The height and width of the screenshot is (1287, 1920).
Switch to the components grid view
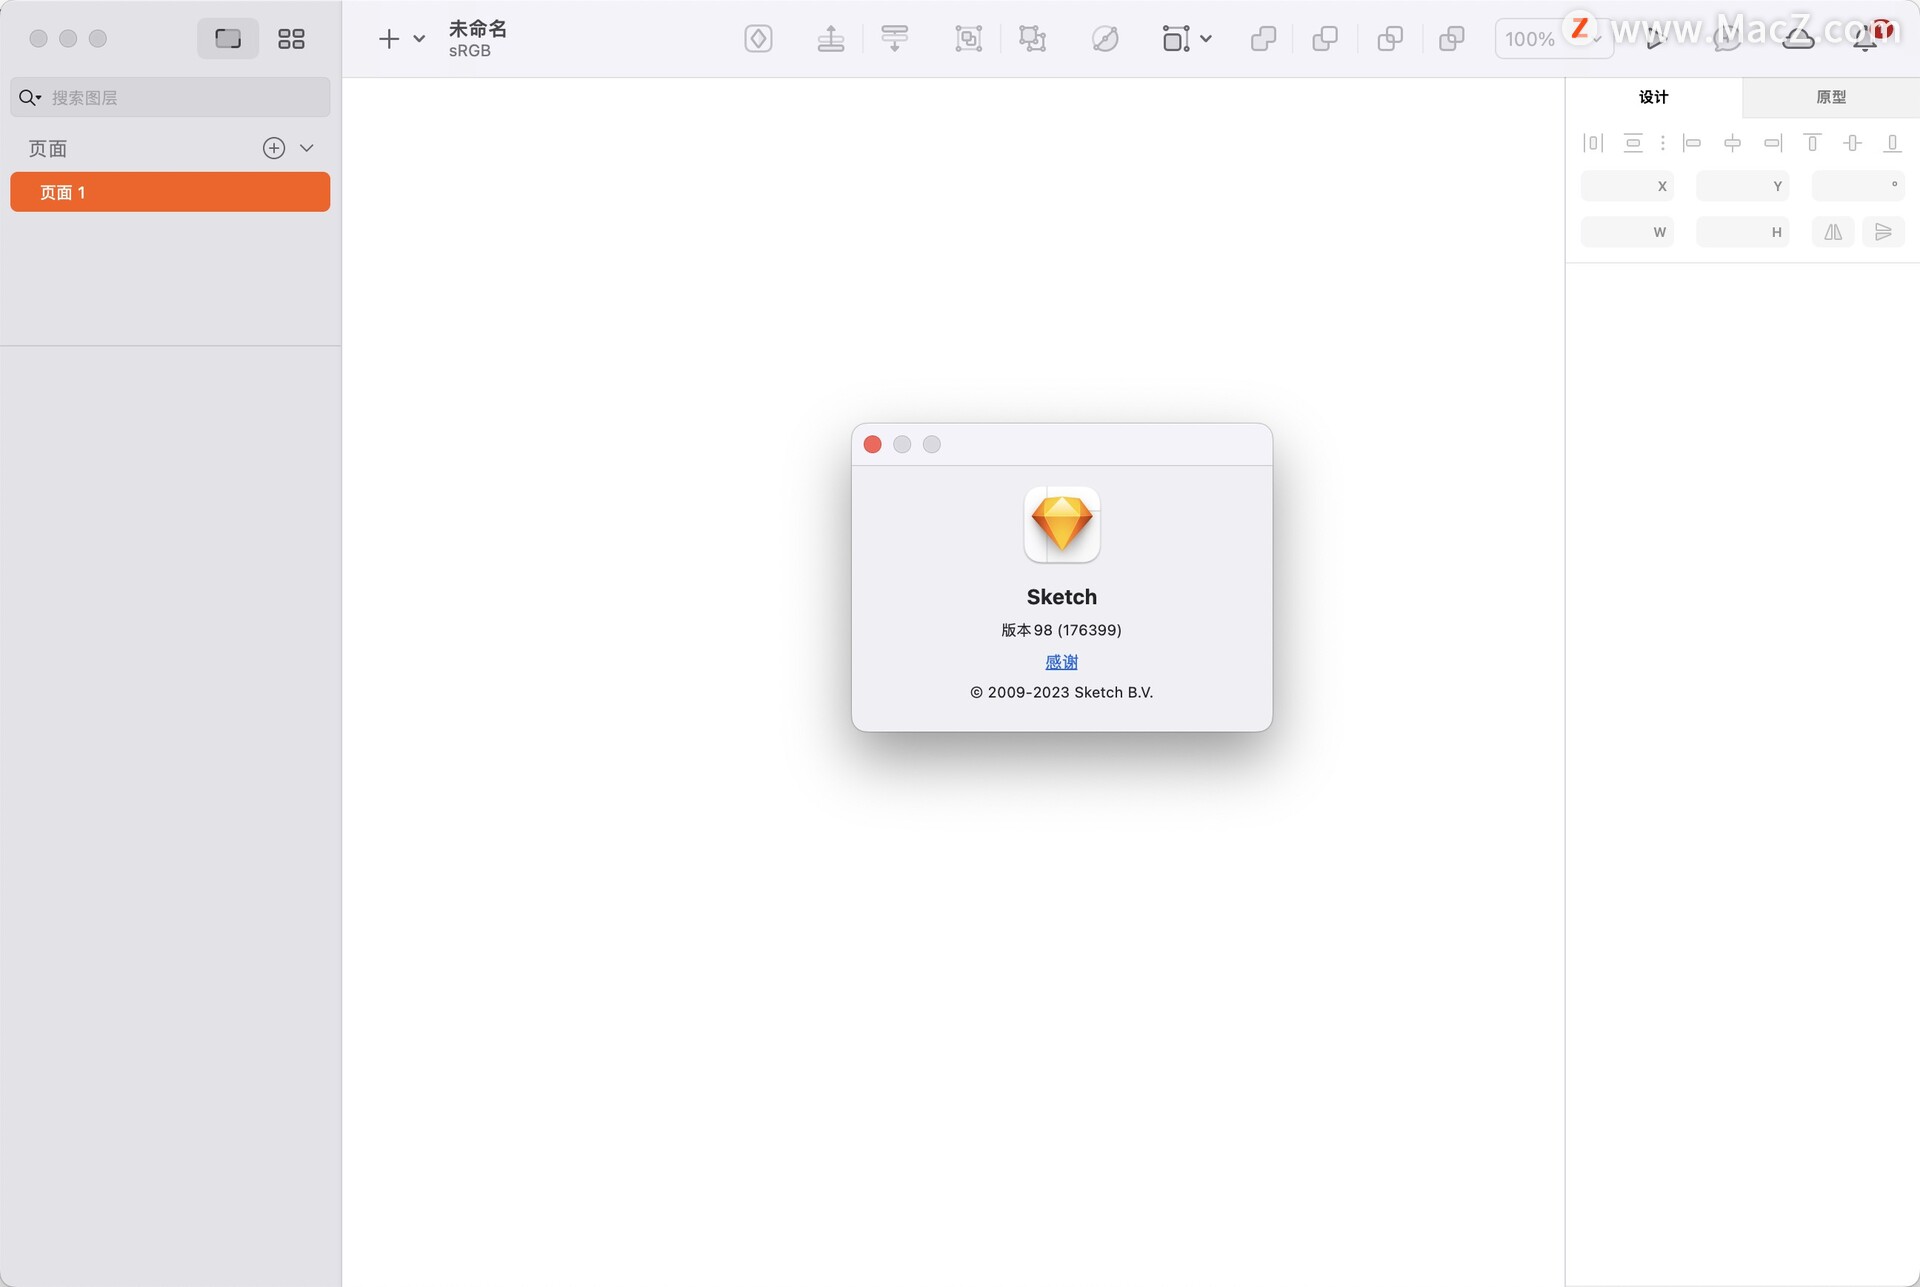[291, 39]
